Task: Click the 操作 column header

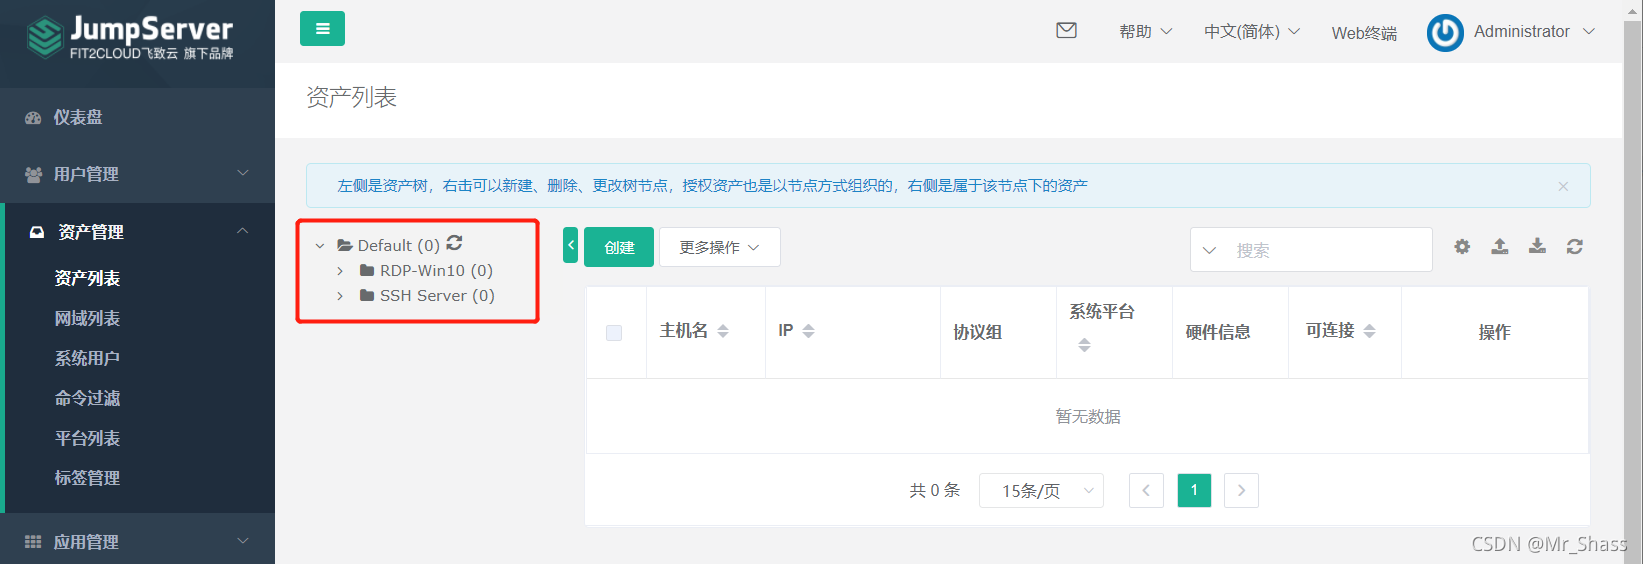Action: 1494,332
